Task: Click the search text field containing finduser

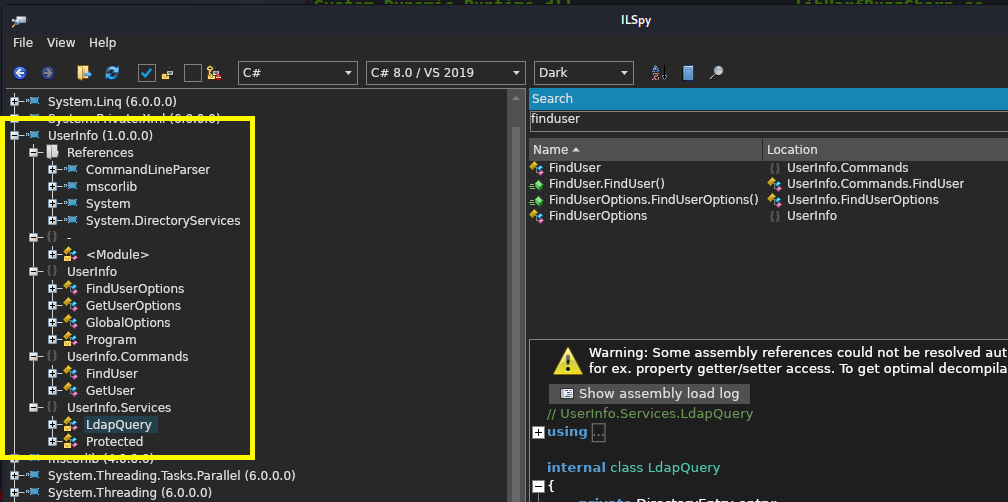Action: 768,120
